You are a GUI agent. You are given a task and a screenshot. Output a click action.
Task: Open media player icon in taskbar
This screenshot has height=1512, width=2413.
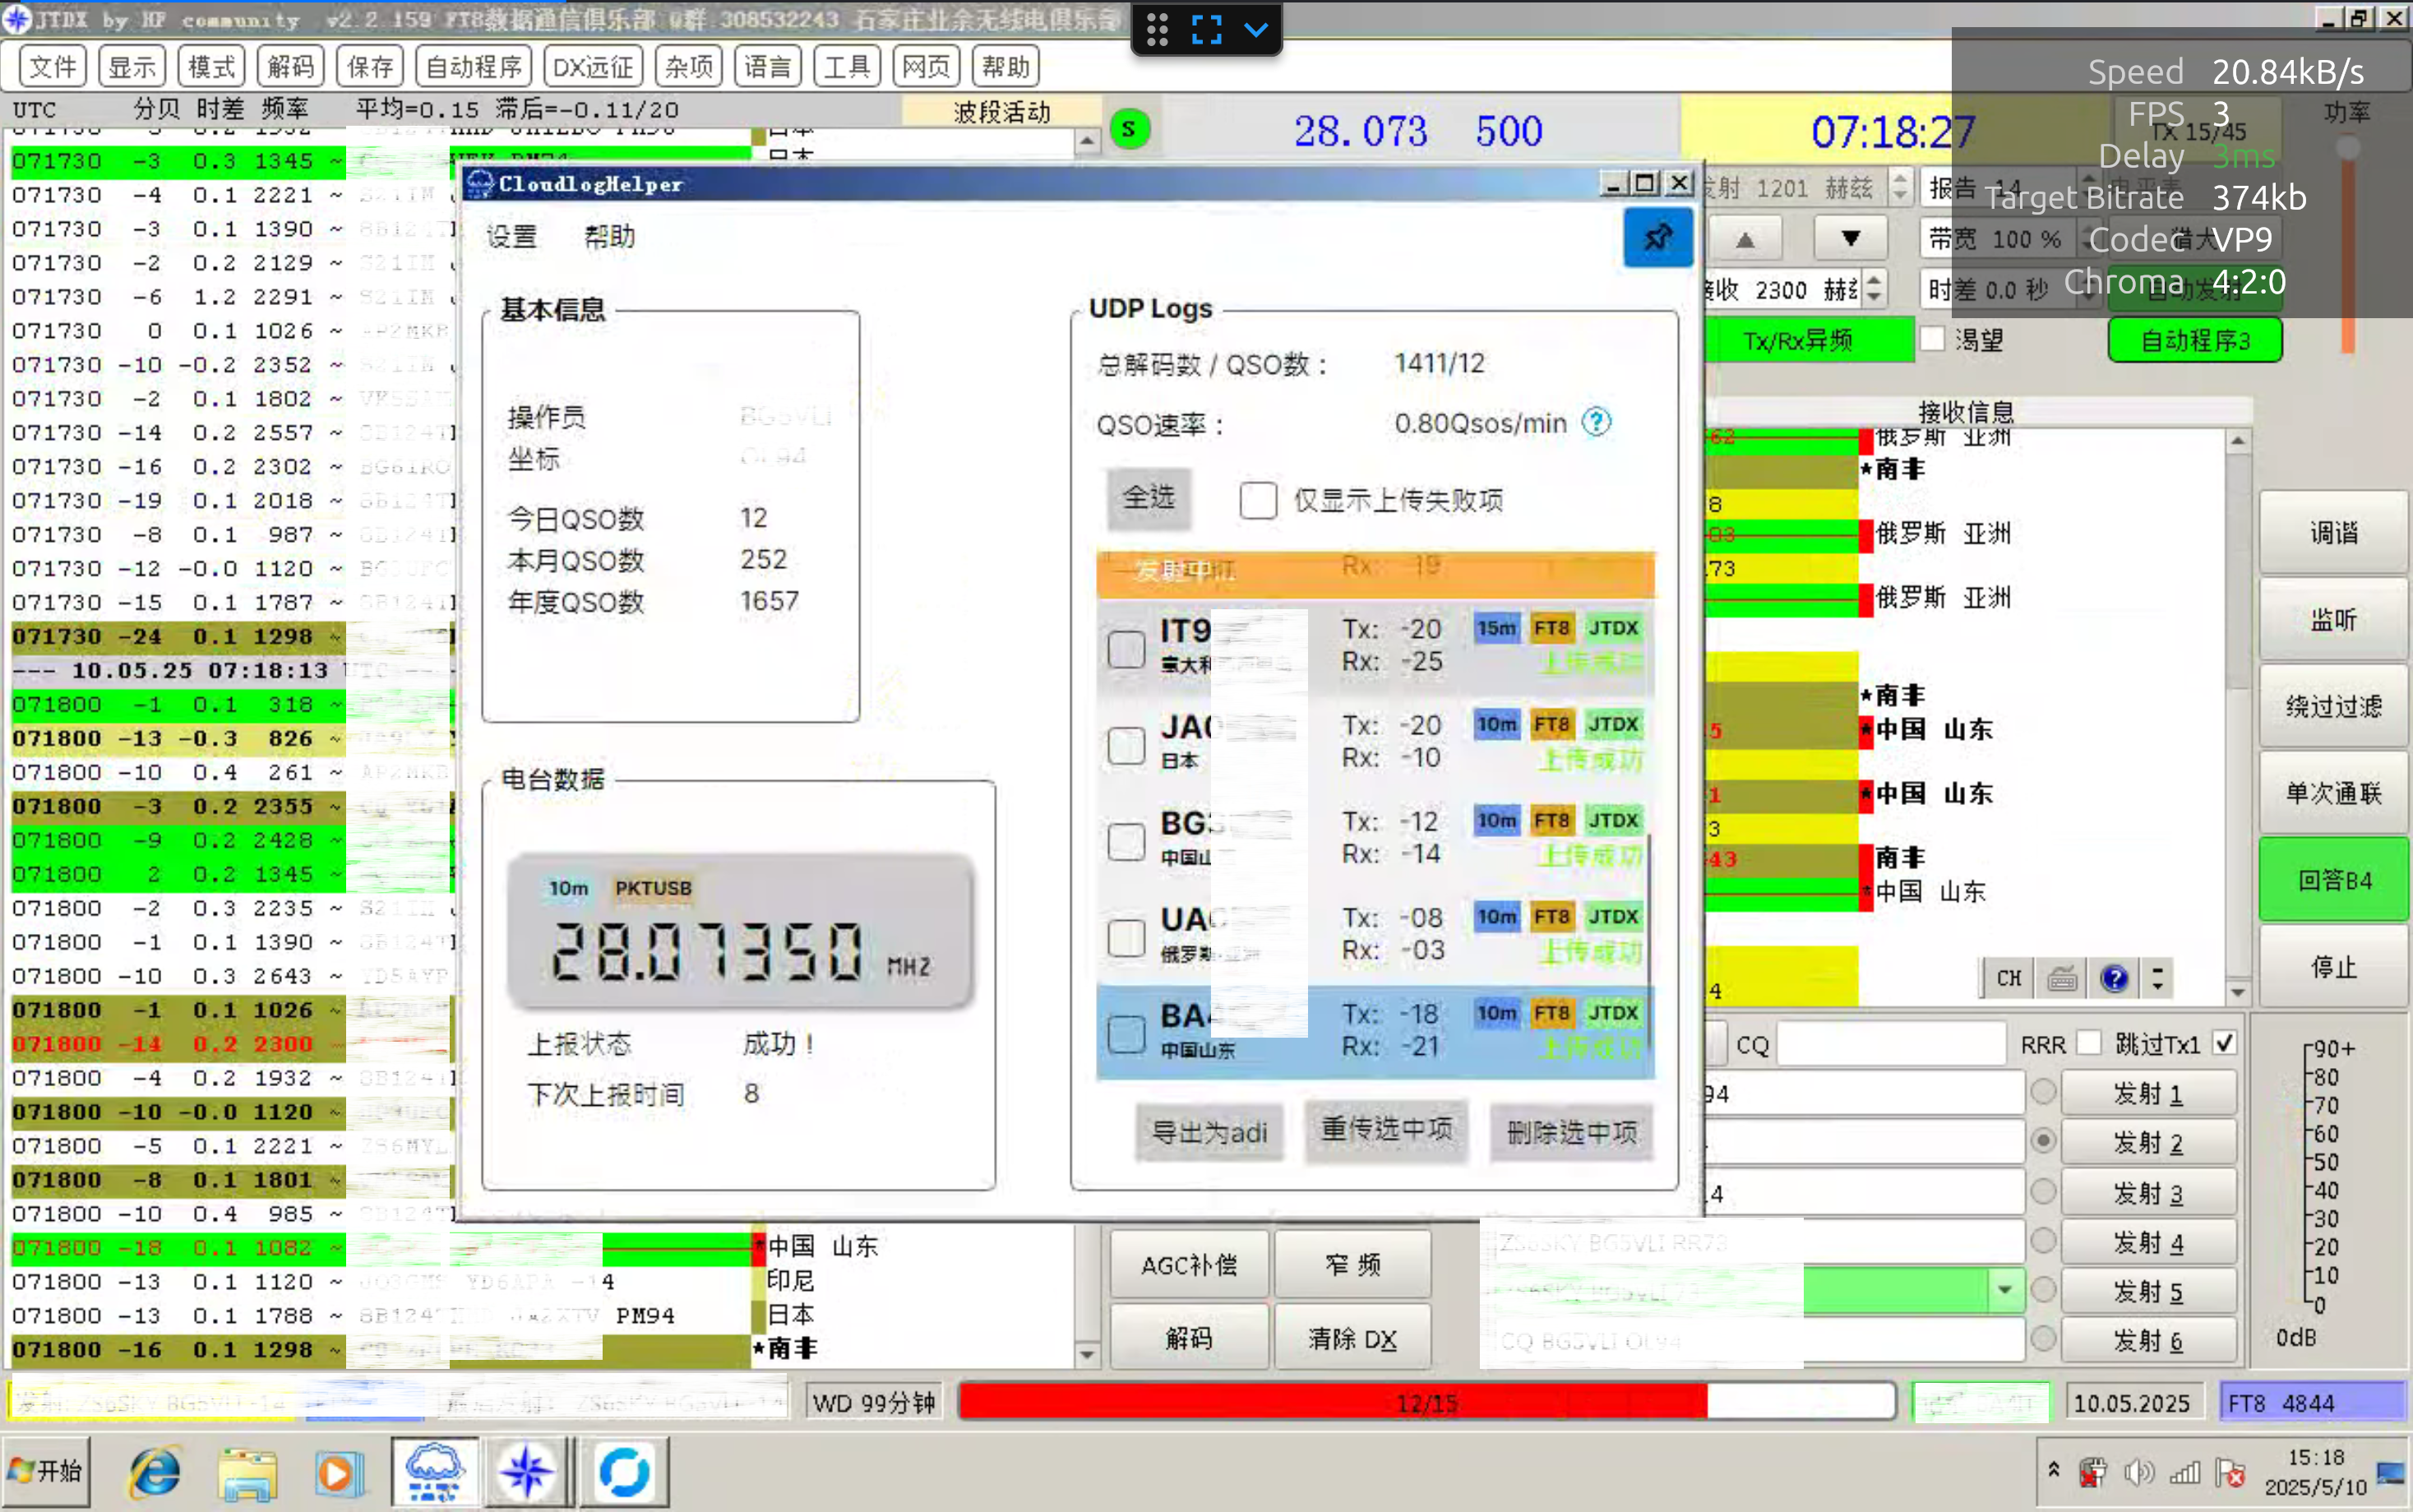point(338,1472)
